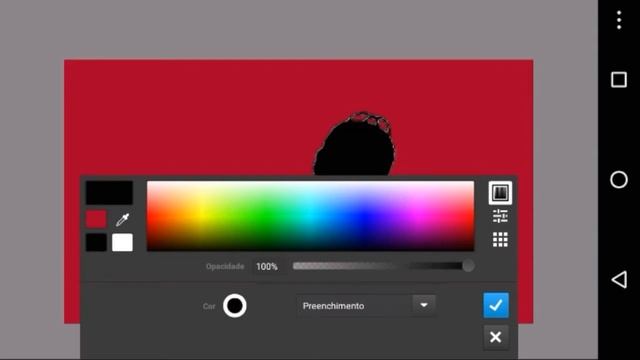Choose a color in the rainbow spectrum field
640x360 pixels.
(310, 216)
